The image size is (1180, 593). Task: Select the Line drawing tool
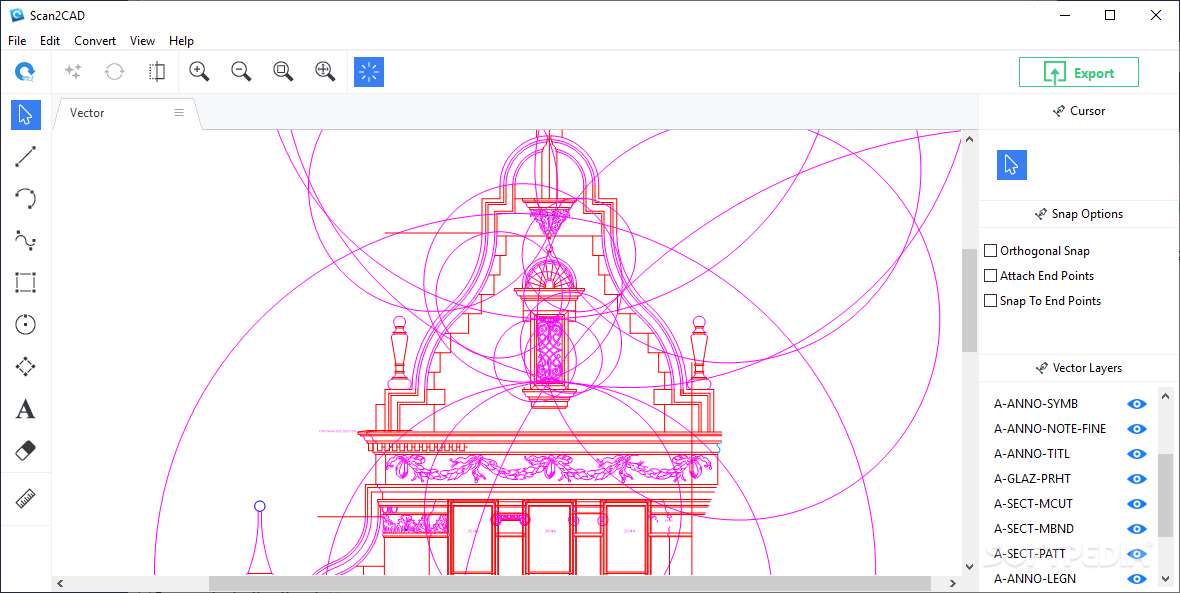click(x=25, y=156)
